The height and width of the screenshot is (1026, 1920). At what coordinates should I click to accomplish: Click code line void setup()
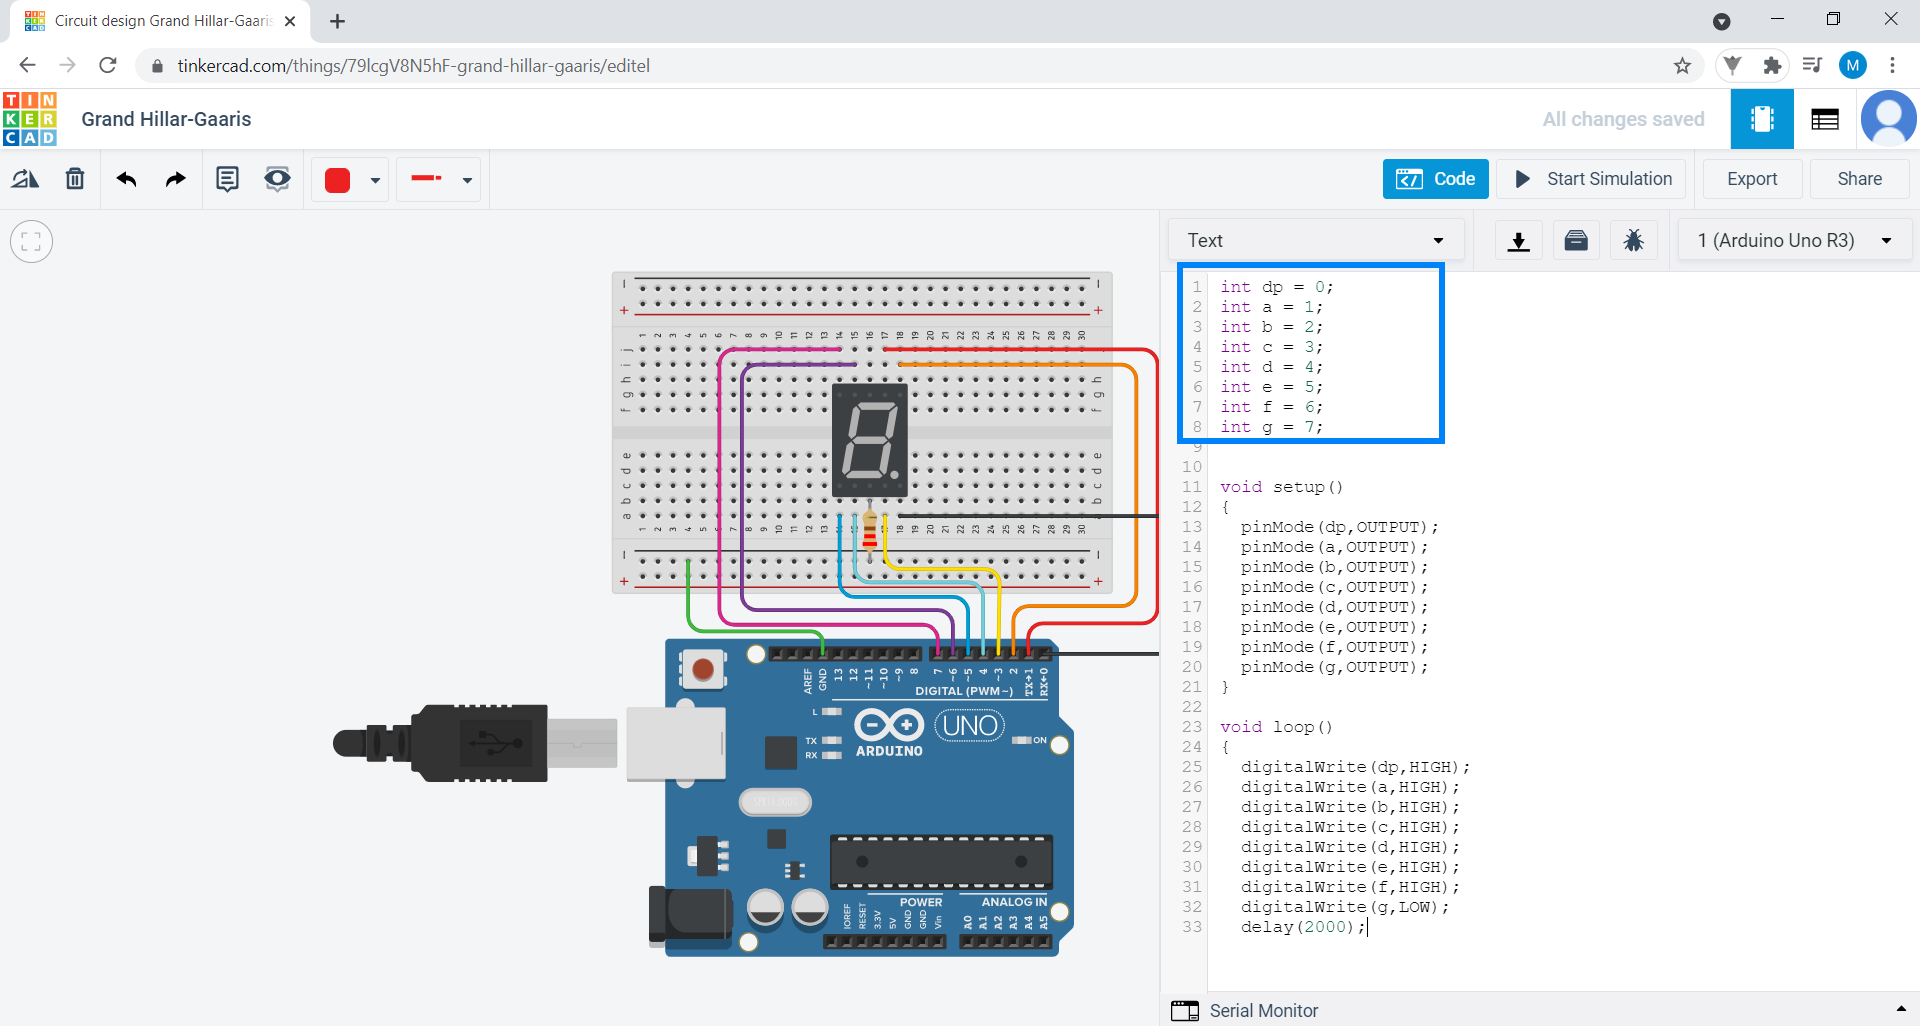1281,487
